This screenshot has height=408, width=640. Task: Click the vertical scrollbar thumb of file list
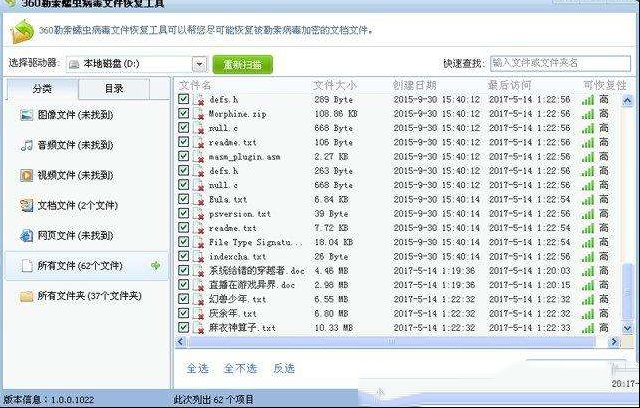(x=627, y=291)
